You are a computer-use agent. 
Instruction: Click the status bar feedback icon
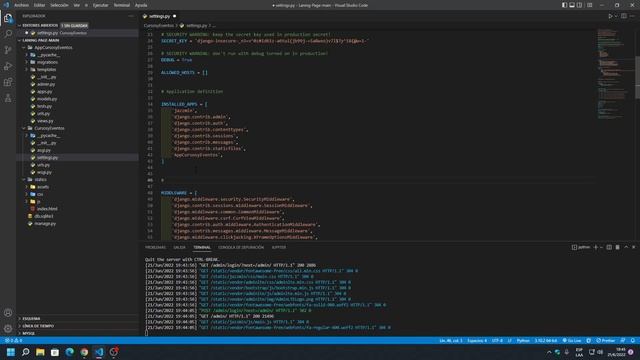[623, 340]
